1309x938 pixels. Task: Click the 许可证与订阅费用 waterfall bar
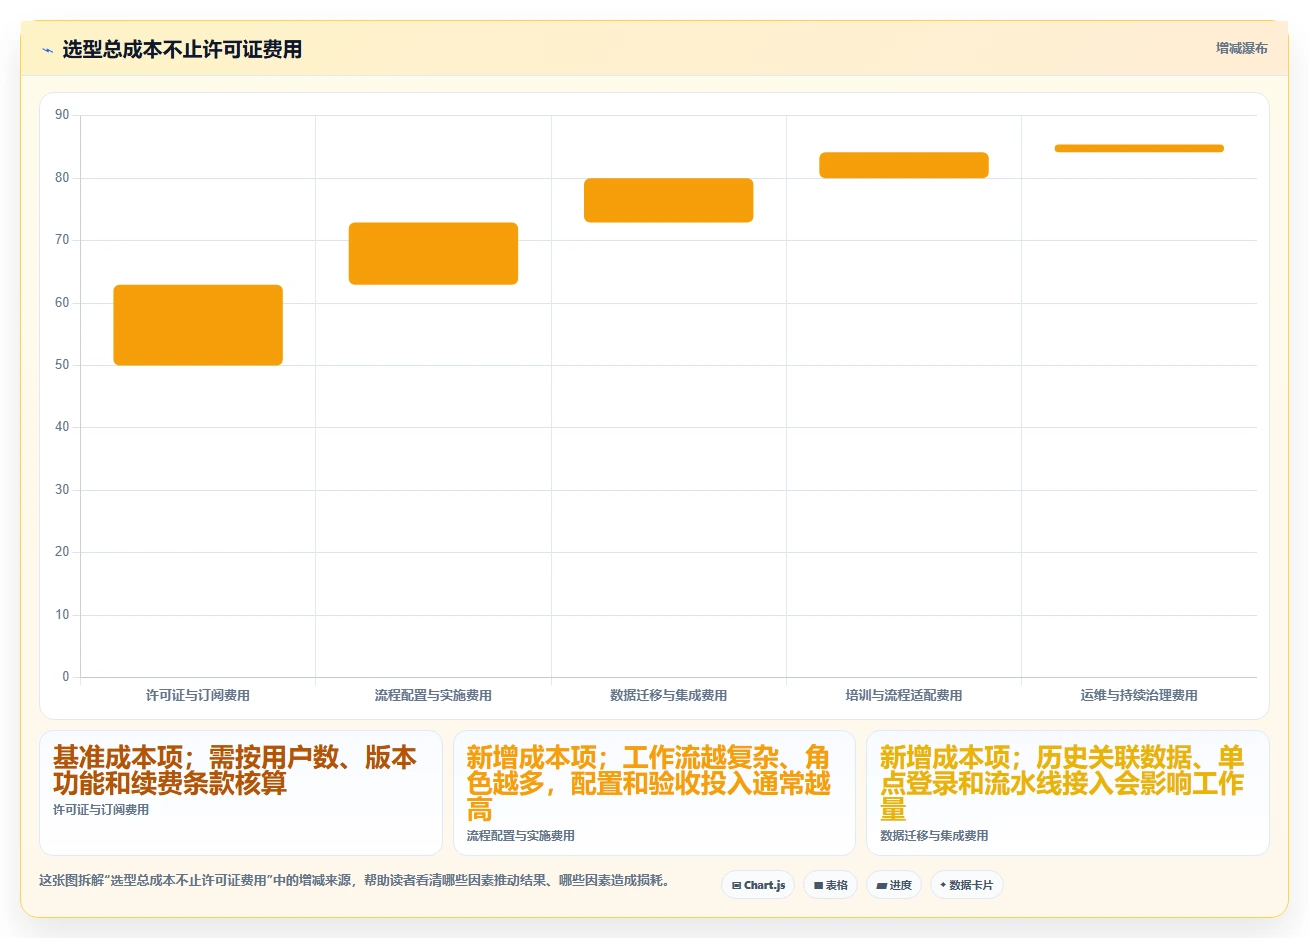click(198, 325)
